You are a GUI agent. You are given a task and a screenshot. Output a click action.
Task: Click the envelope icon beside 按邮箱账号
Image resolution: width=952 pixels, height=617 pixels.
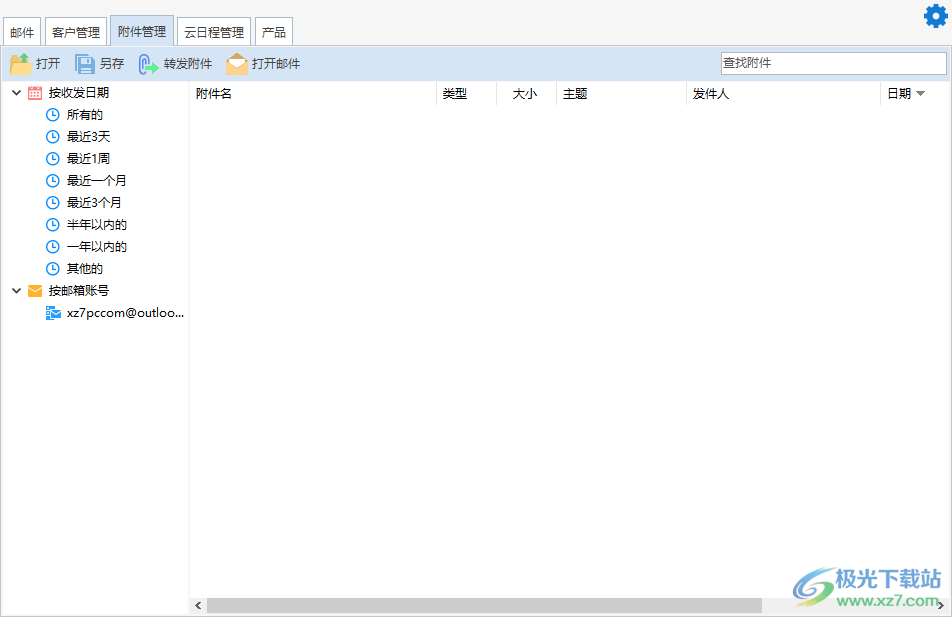(35, 290)
